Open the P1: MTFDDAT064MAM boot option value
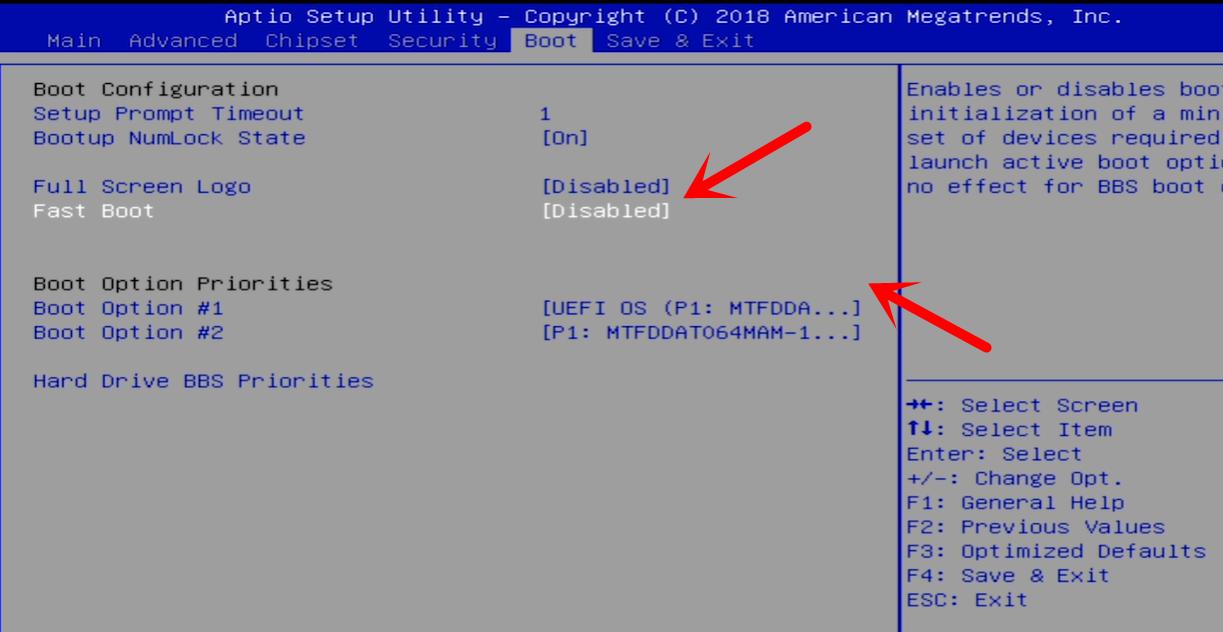The image size is (1223, 632). click(701, 333)
